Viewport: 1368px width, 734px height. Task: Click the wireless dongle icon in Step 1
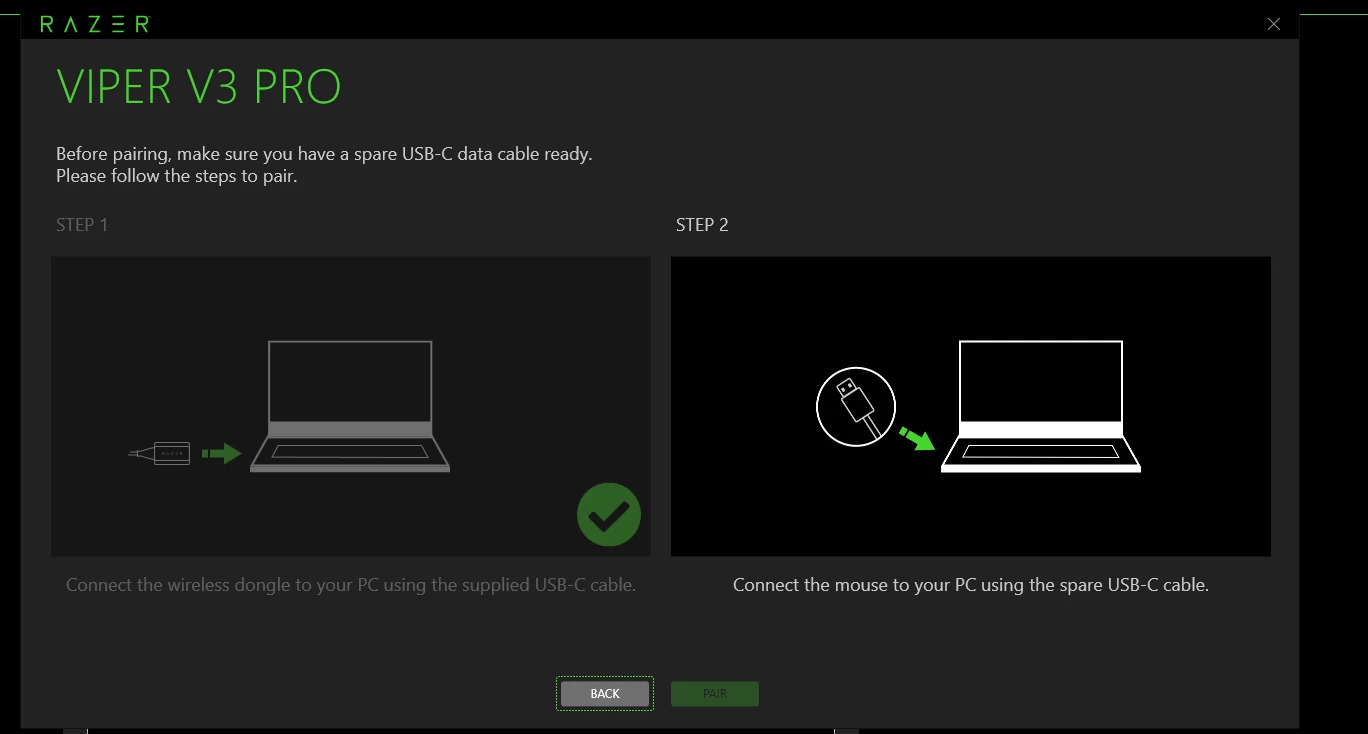click(x=160, y=453)
